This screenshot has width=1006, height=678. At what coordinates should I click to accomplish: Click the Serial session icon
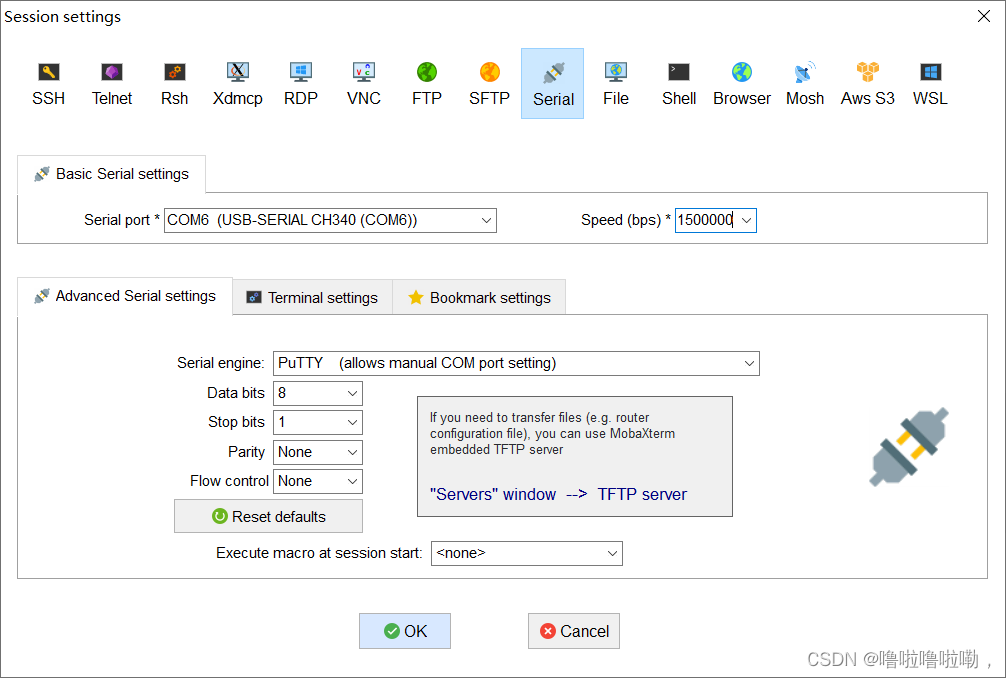tap(552, 83)
